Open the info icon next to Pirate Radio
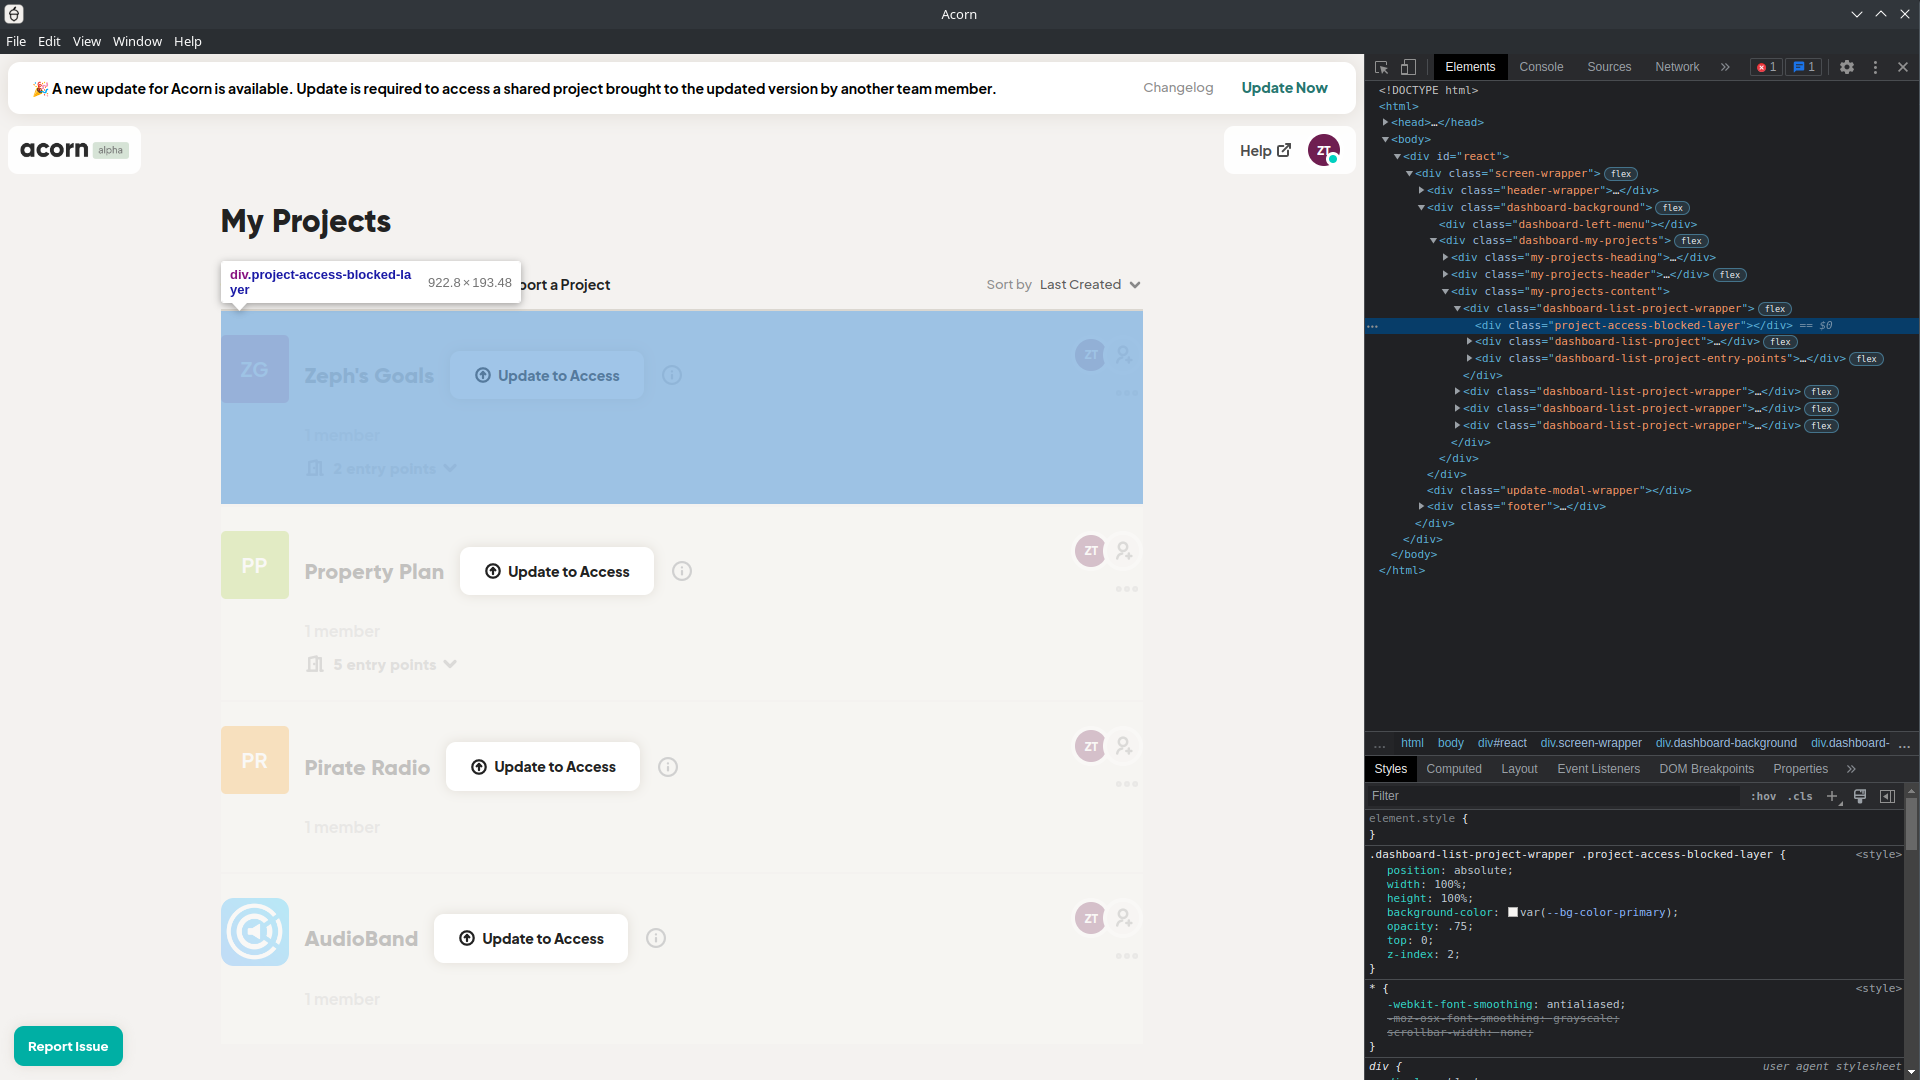The image size is (1920, 1080). coord(666,767)
